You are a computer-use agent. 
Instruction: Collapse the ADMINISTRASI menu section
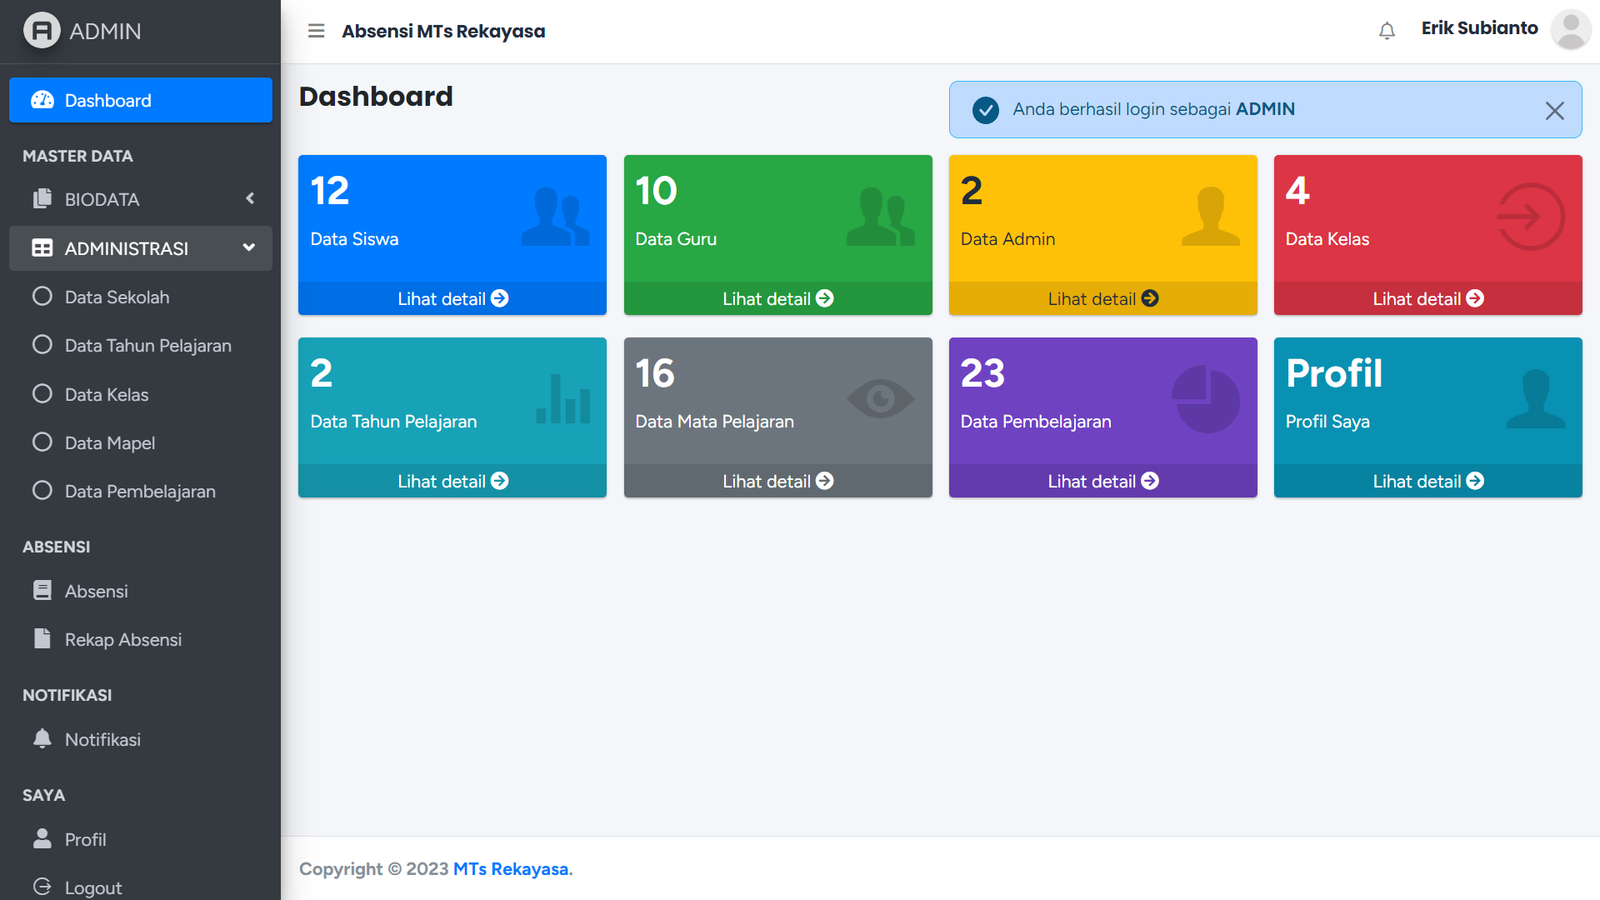tap(140, 248)
